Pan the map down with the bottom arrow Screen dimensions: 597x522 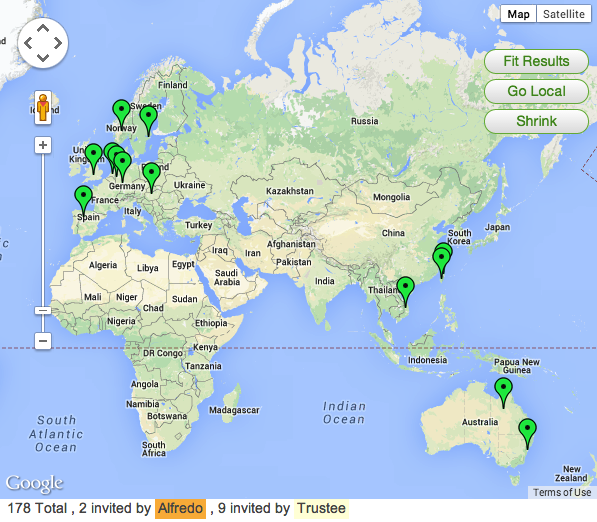(x=43, y=58)
